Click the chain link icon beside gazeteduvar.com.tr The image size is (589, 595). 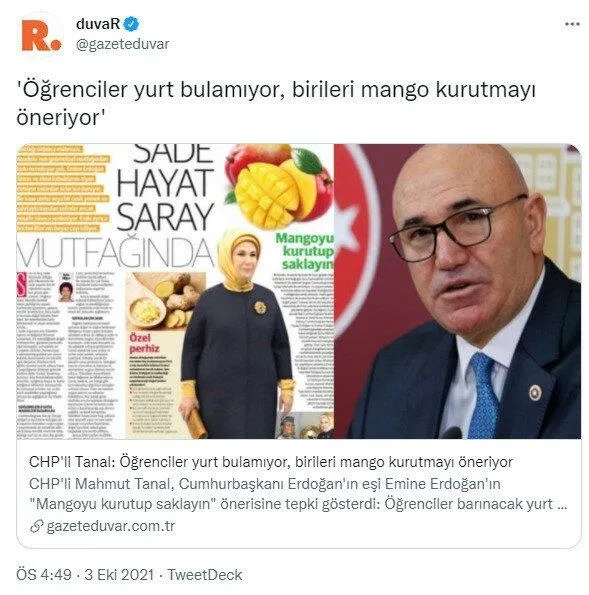[36, 526]
